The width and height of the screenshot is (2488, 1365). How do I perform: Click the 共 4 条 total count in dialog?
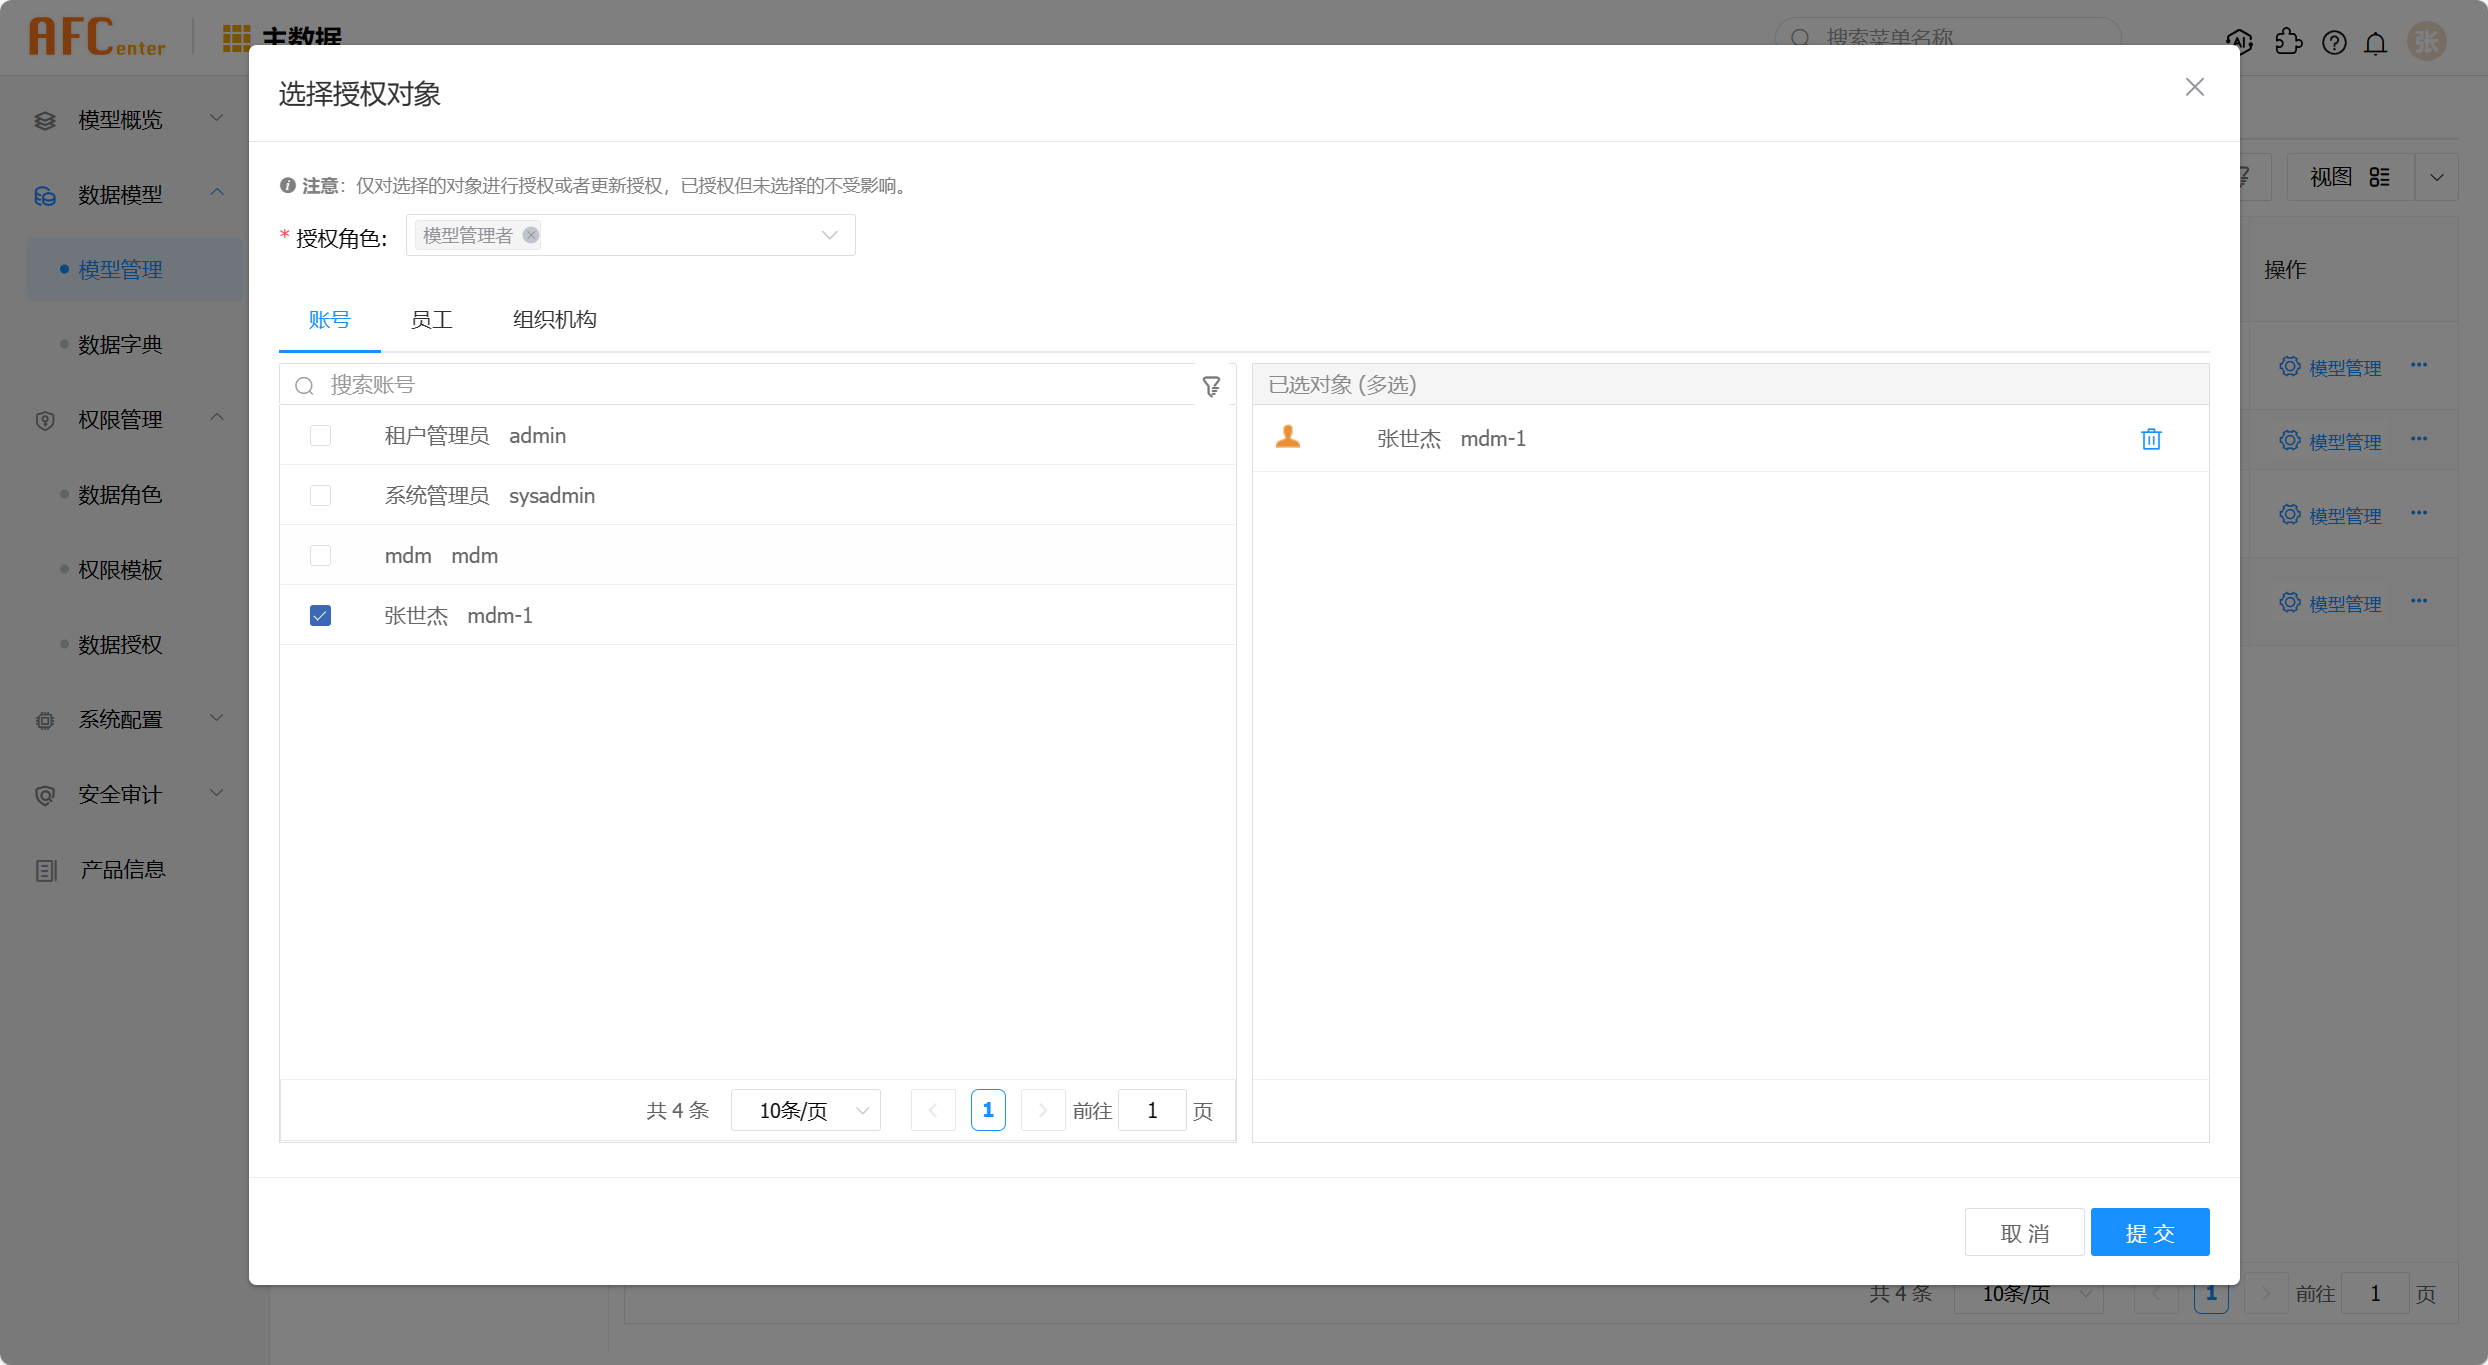(x=678, y=1111)
